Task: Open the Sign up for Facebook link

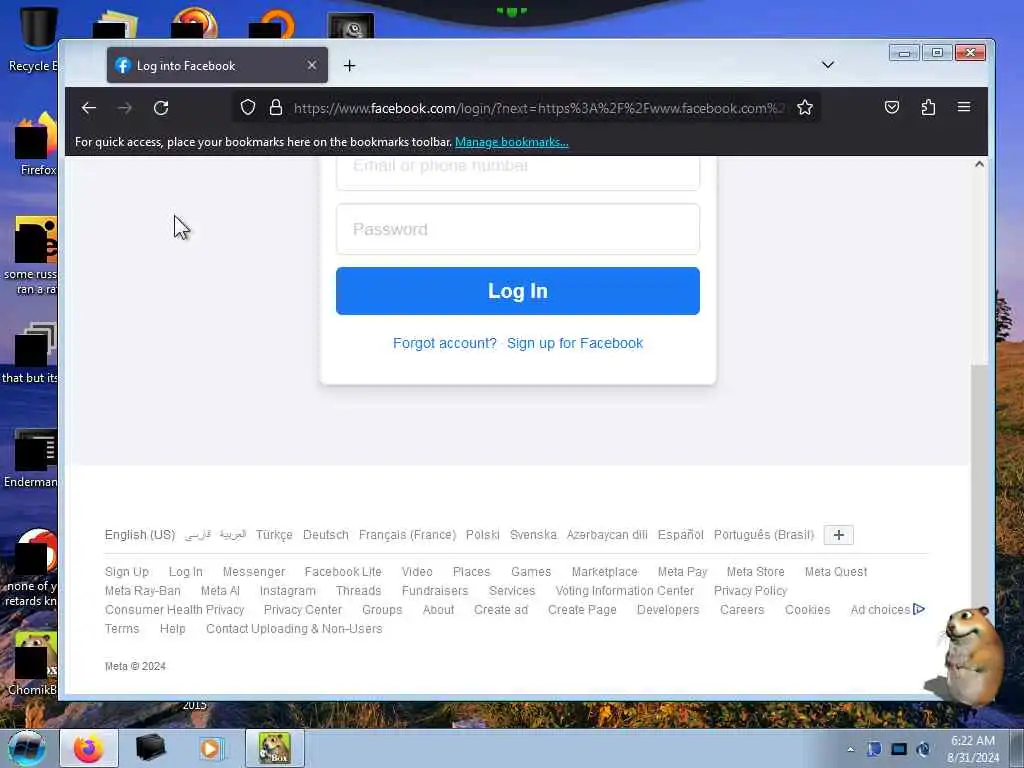Action: pos(575,344)
